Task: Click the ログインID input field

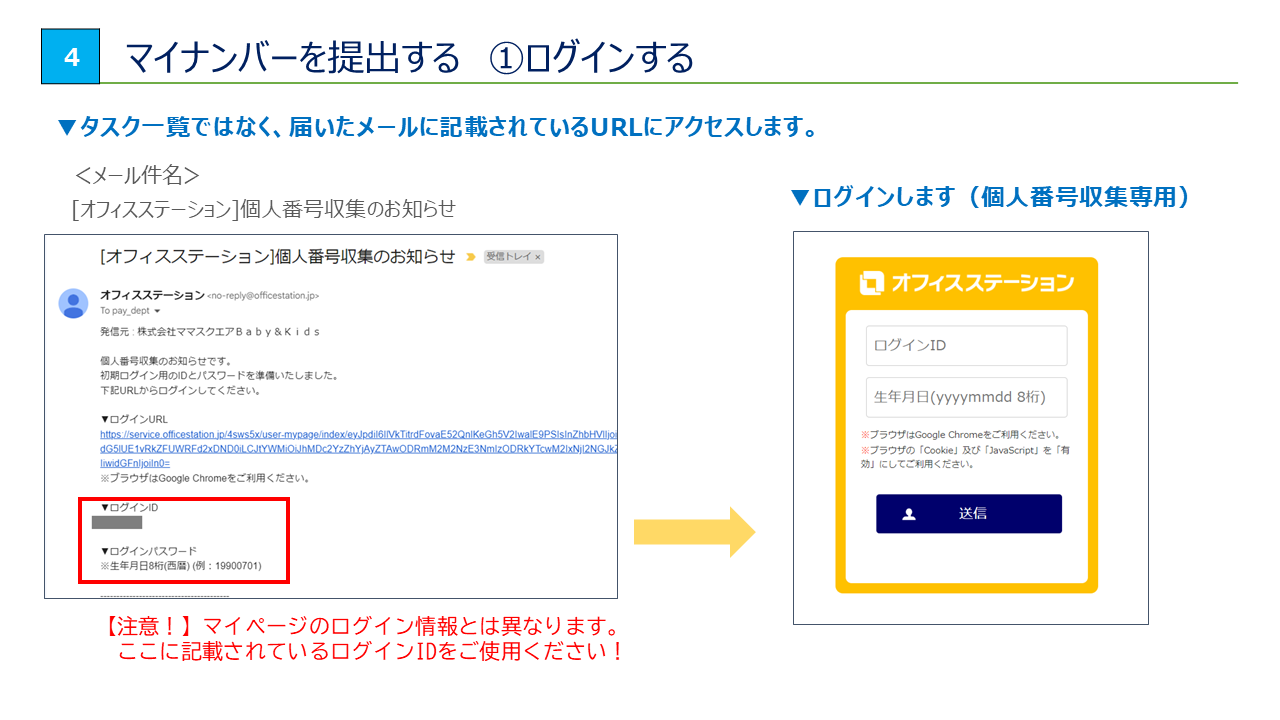Action: (966, 346)
